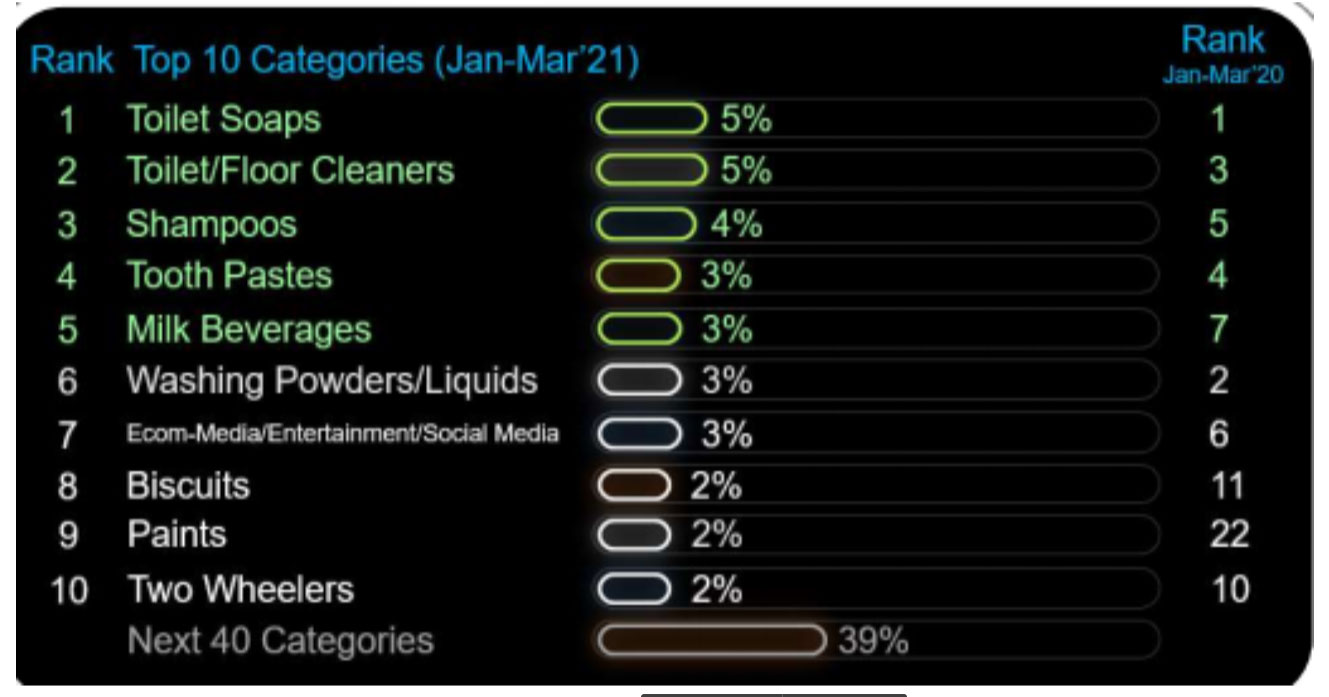
Task: Click the Rank Jan-Mar'20 column header
Action: click(x=1222, y=55)
